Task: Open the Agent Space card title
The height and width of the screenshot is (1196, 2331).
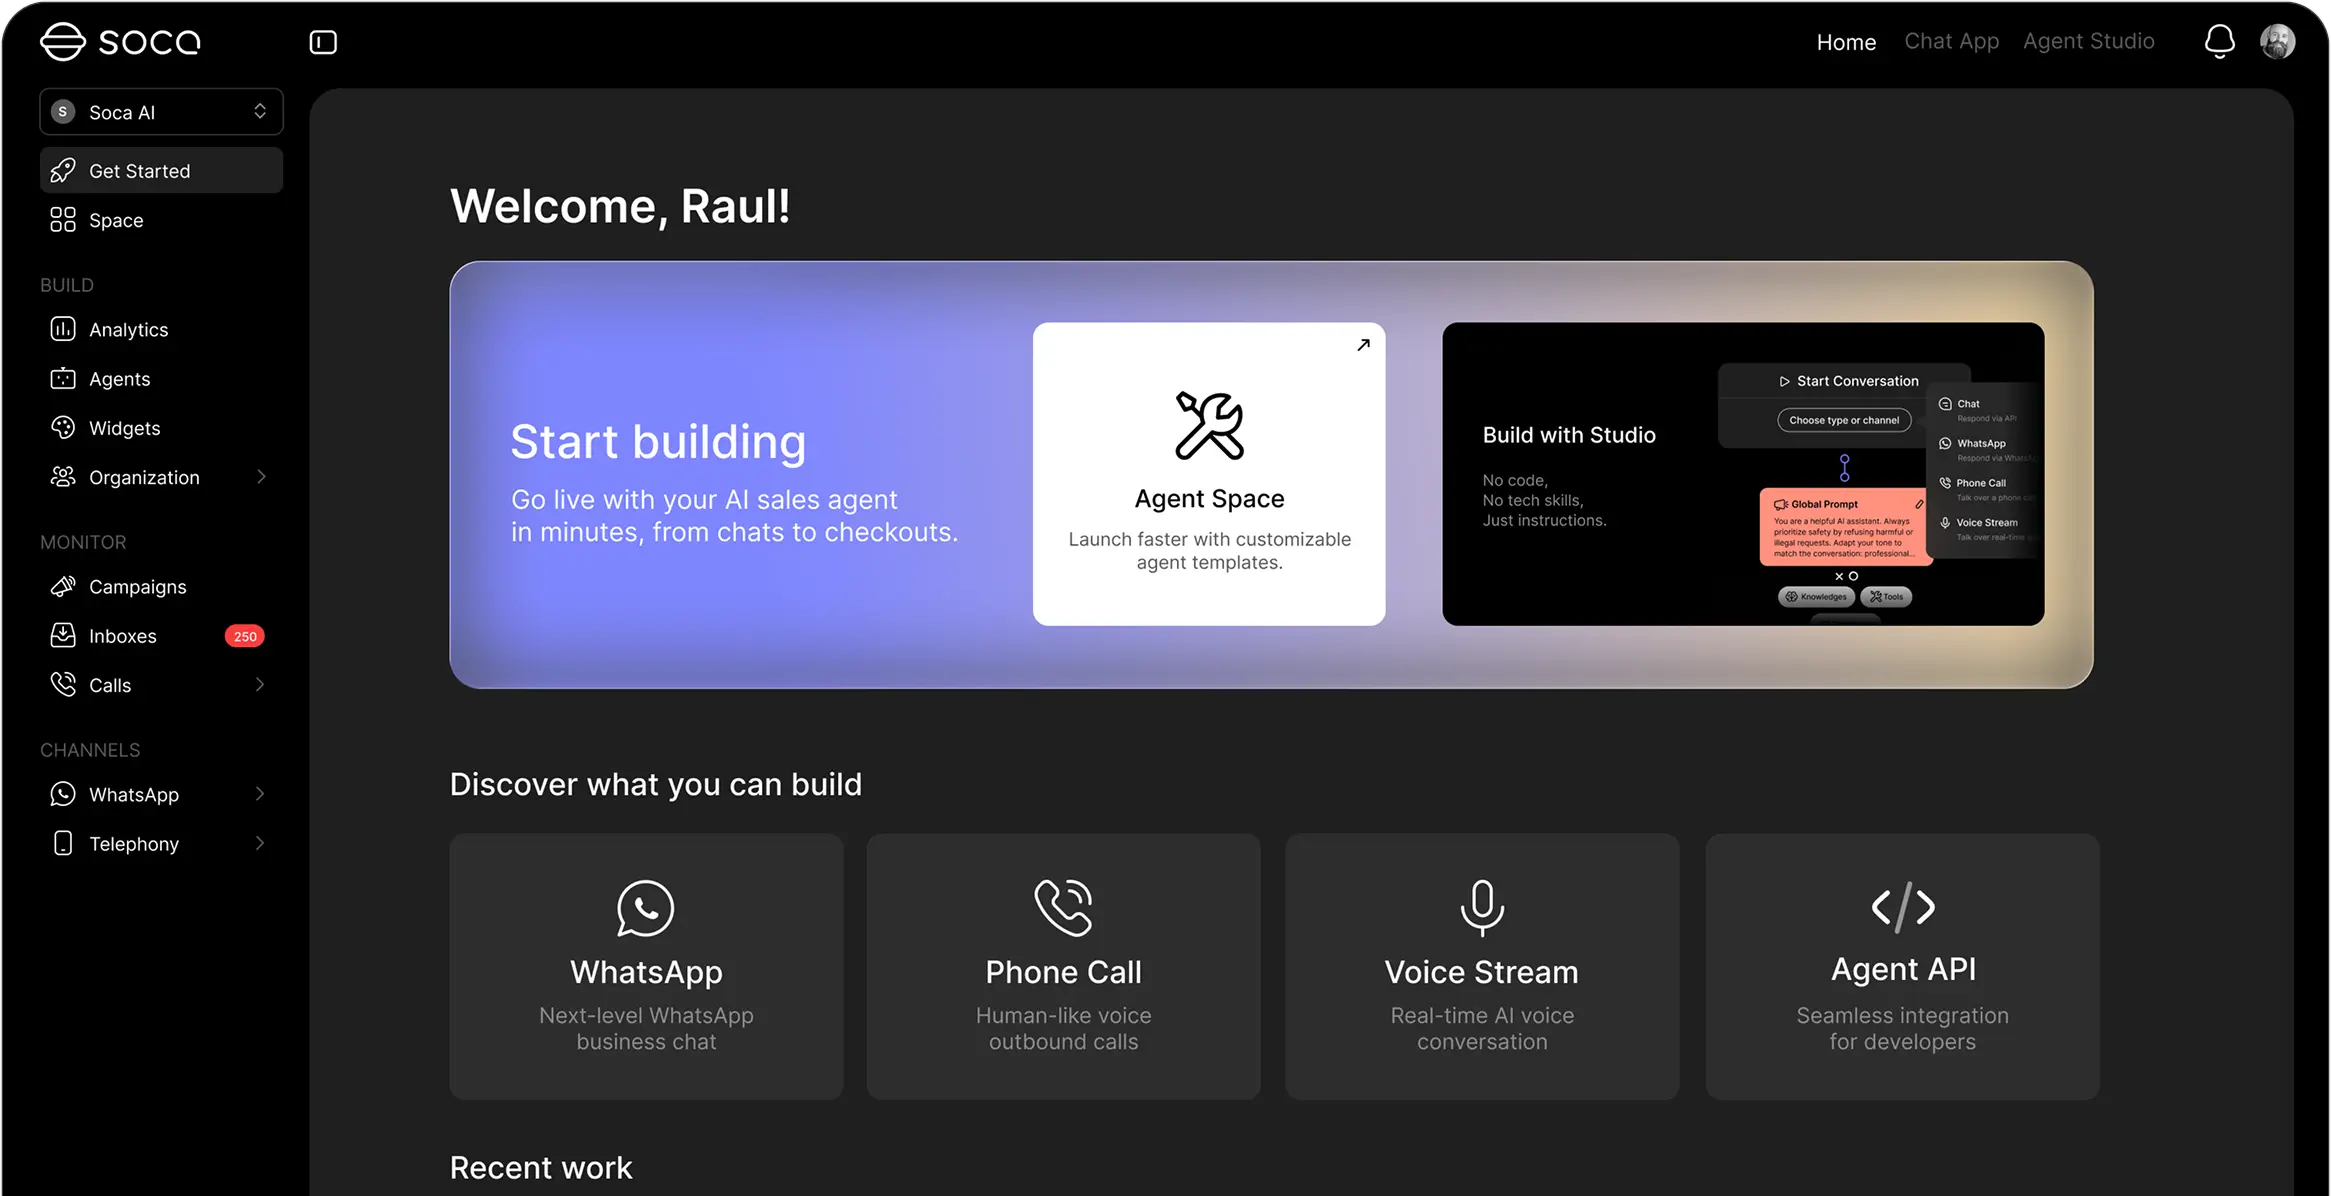Action: pyautogui.click(x=1209, y=498)
